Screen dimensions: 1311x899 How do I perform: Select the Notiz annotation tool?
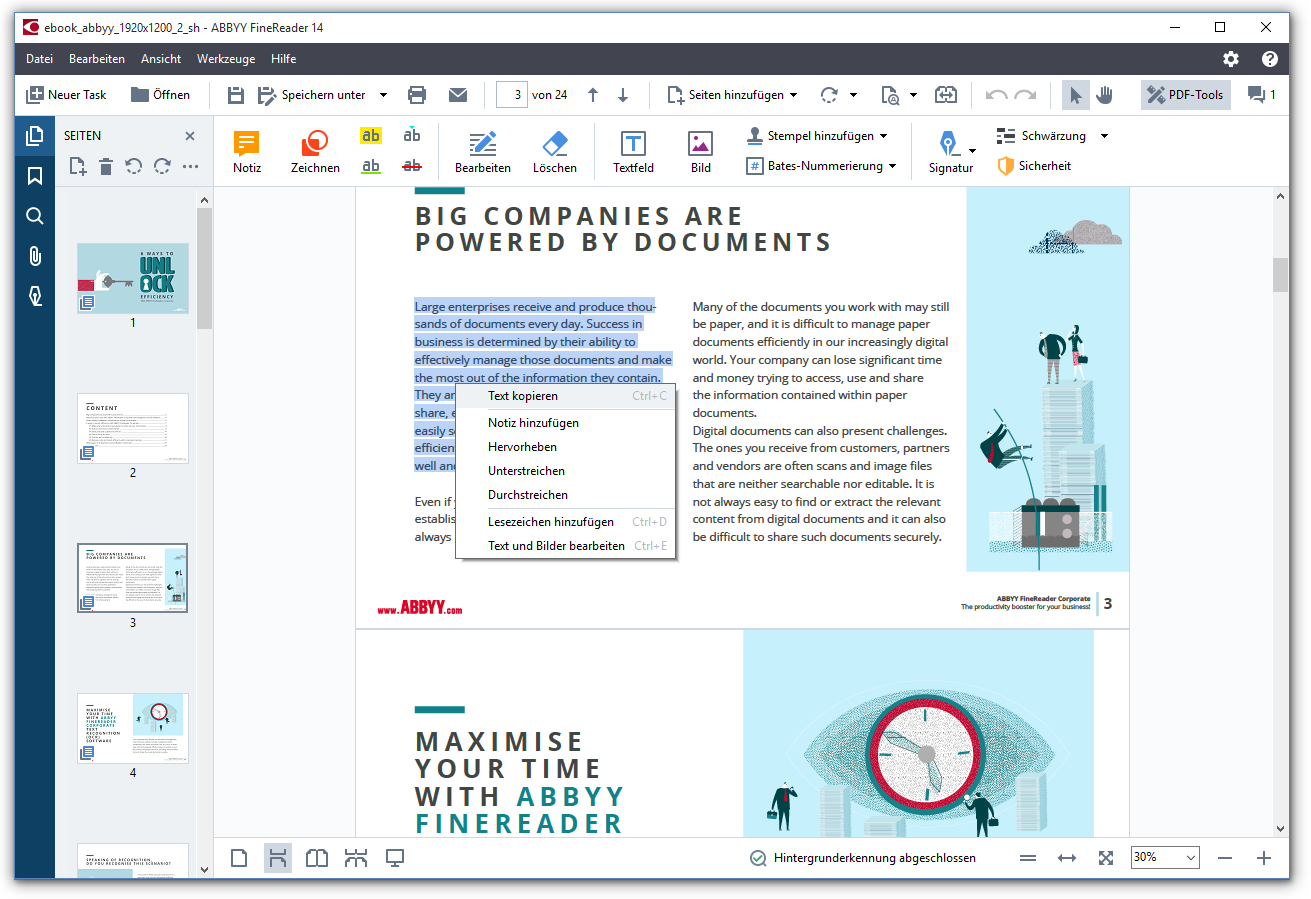click(247, 152)
